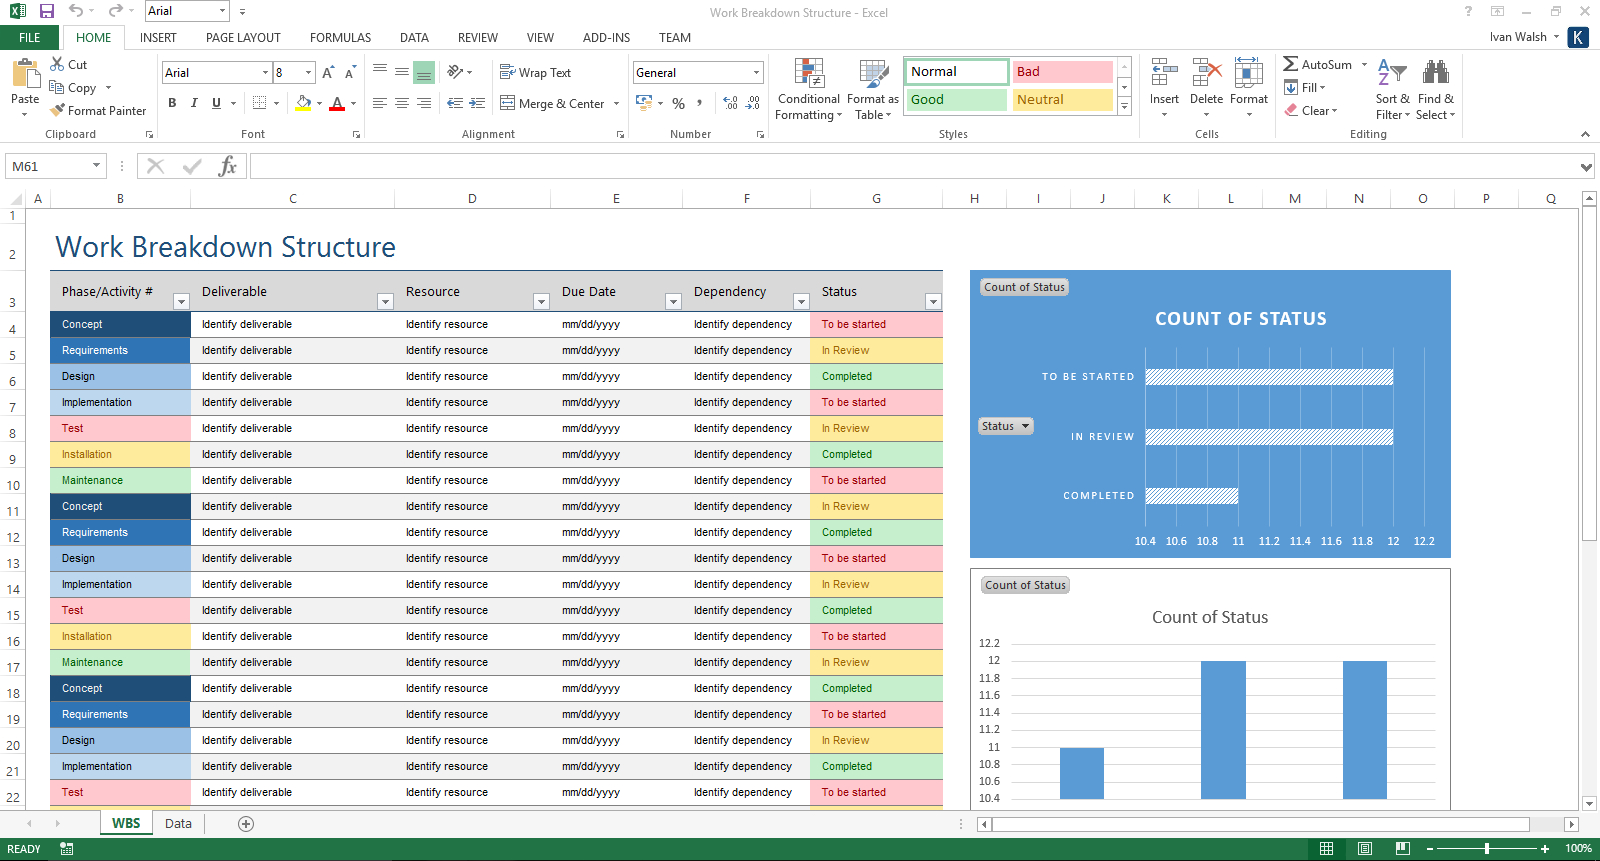Click Count of Status button on blue chart
The width and height of the screenshot is (1600, 861).
pos(1024,287)
